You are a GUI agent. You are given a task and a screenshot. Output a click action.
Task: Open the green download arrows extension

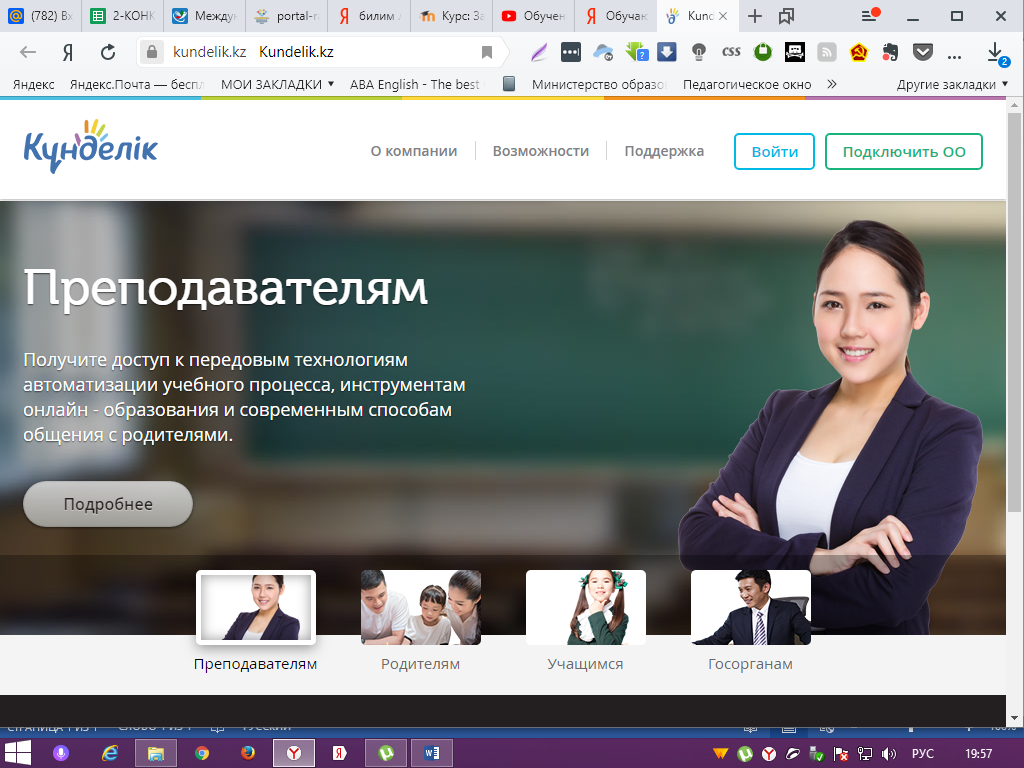[636, 52]
